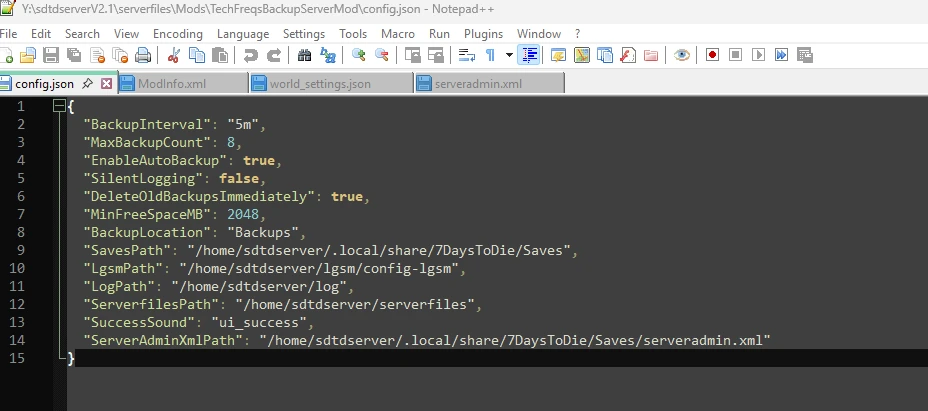Click the Playback macro button
The height and width of the screenshot is (411, 928).
pyautogui.click(x=758, y=55)
